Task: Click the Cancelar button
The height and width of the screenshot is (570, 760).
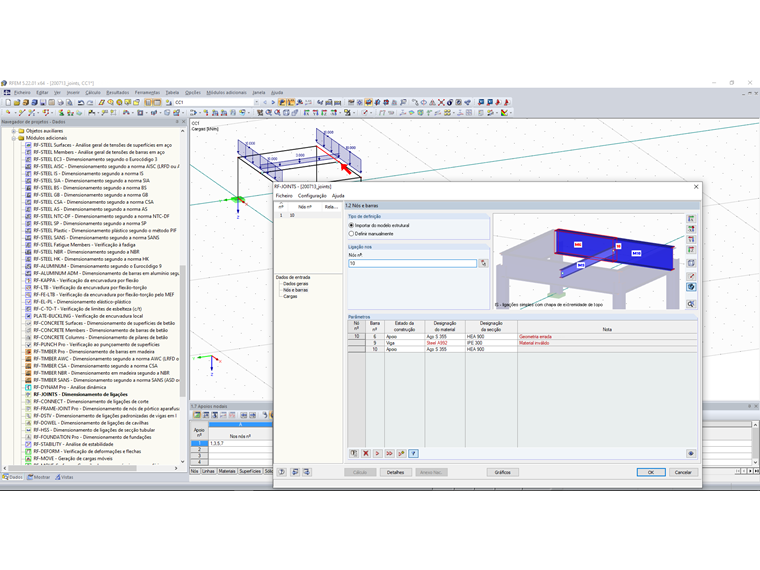Action: point(683,472)
